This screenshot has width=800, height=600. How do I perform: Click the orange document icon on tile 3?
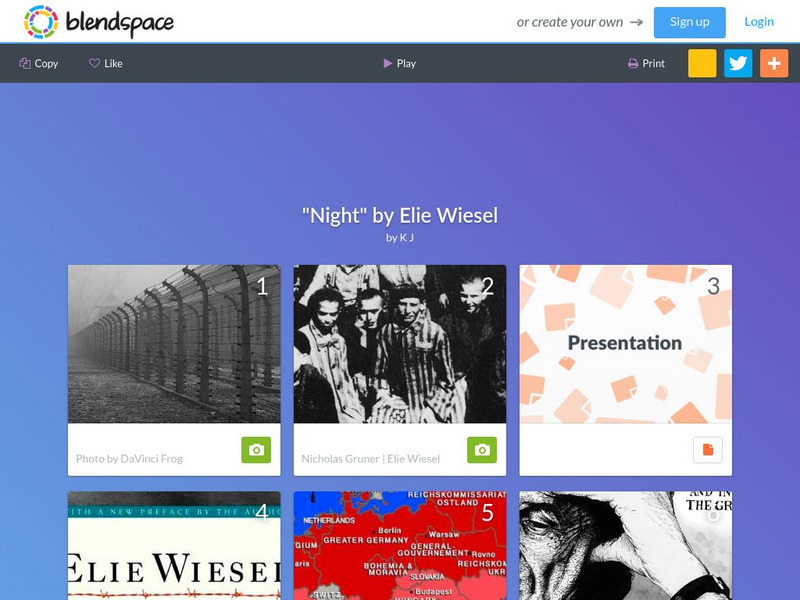[x=708, y=449]
